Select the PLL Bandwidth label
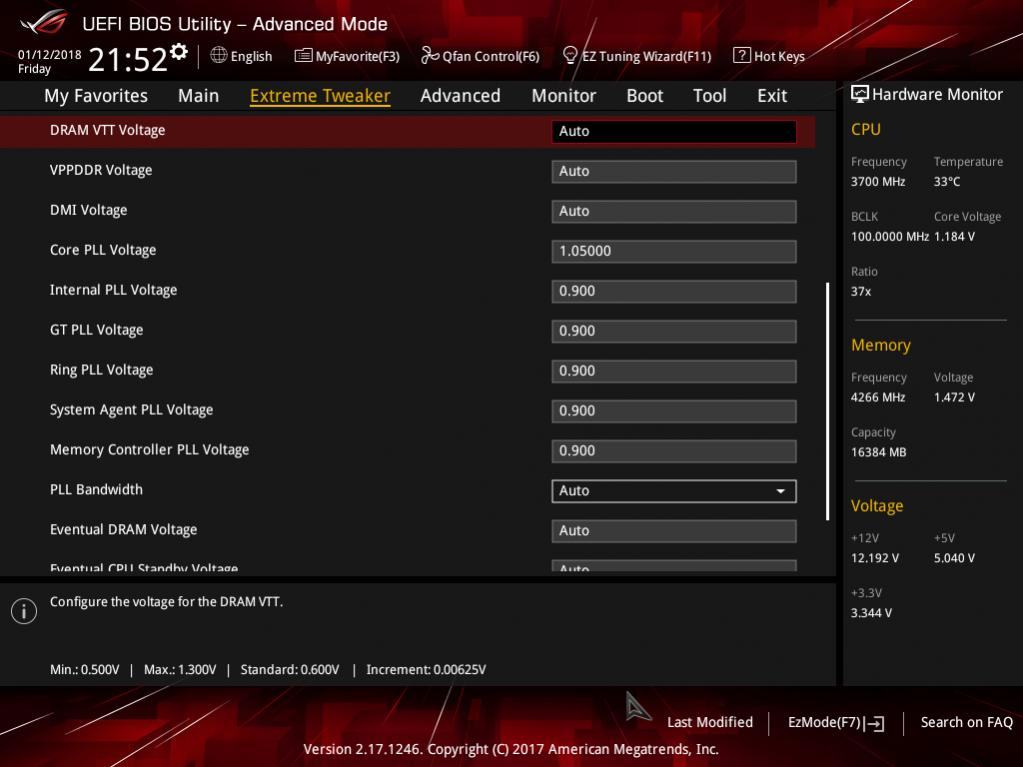 click(97, 489)
